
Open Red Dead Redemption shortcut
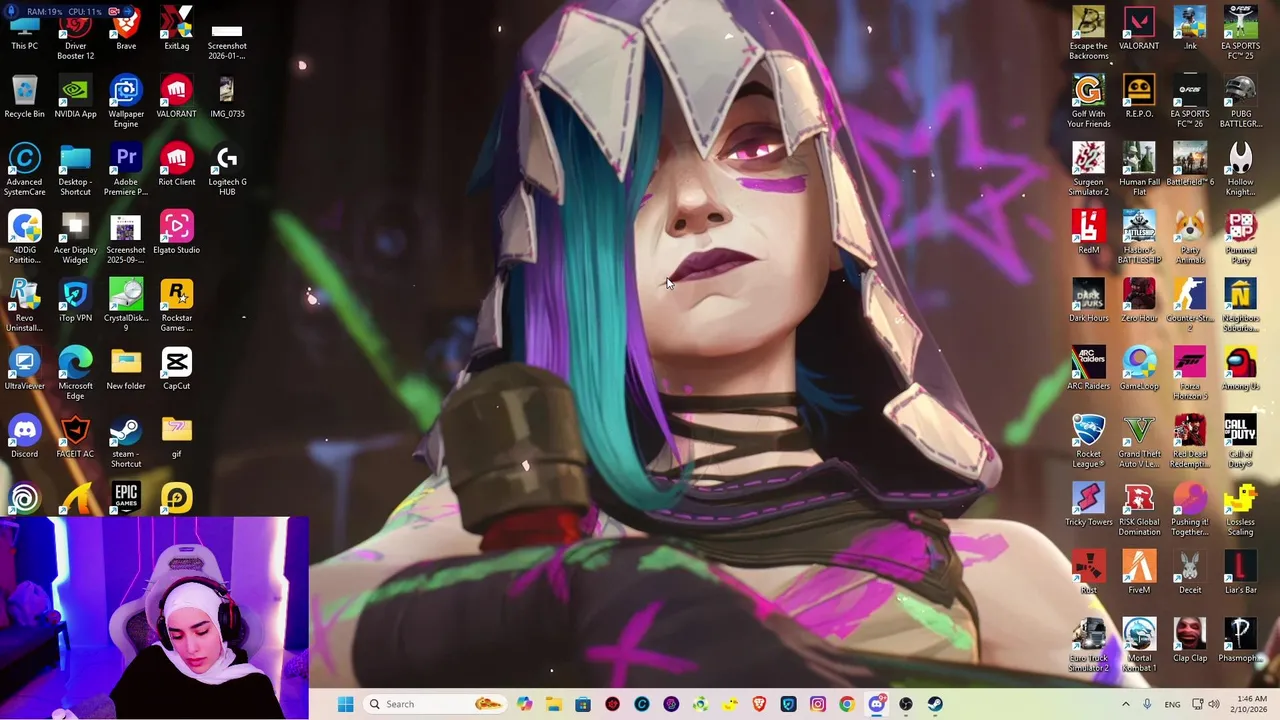click(x=1190, y=442)
